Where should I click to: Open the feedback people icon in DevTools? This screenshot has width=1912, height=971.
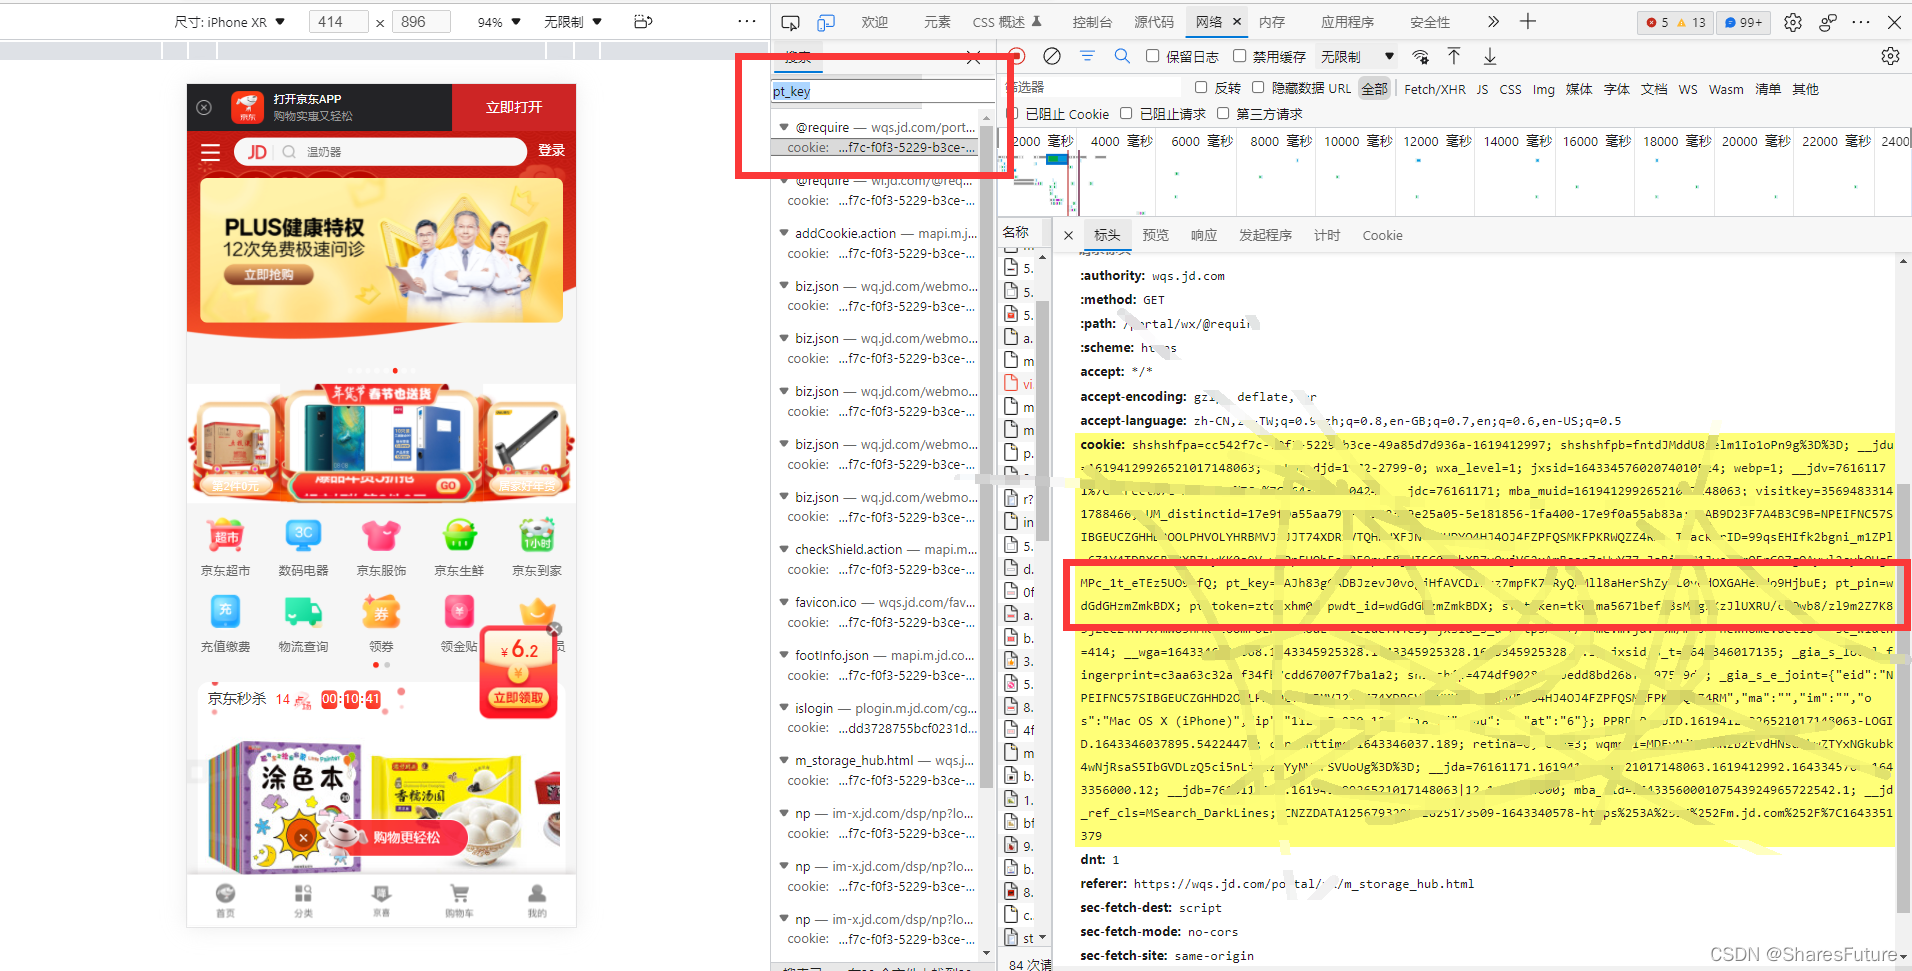(1828, 22)
